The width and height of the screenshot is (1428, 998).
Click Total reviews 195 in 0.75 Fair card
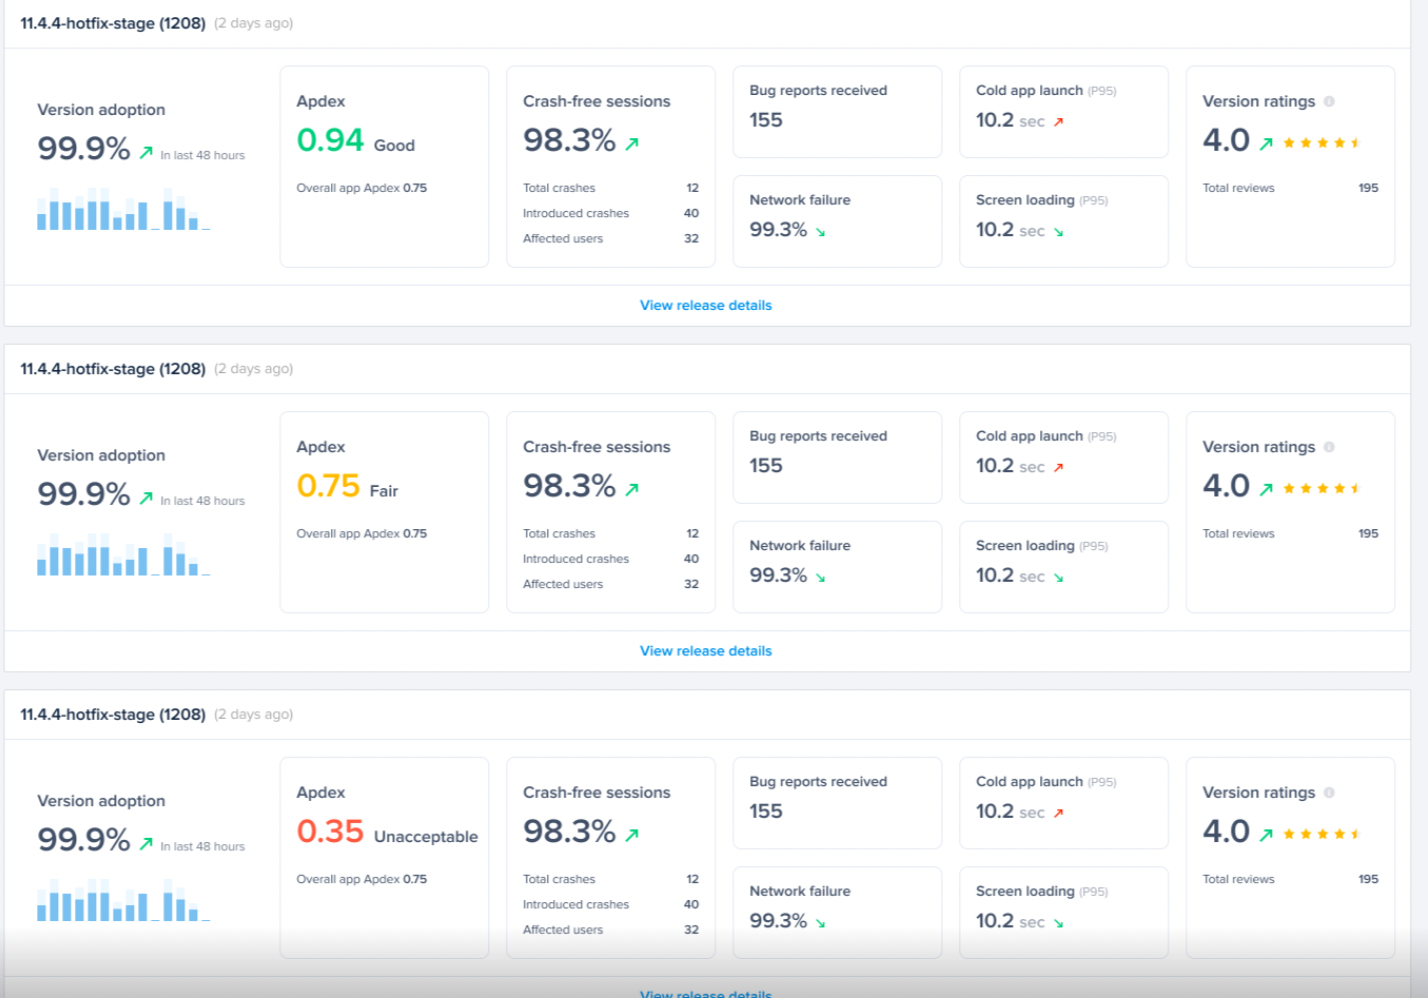click(x=1290, y=534)
